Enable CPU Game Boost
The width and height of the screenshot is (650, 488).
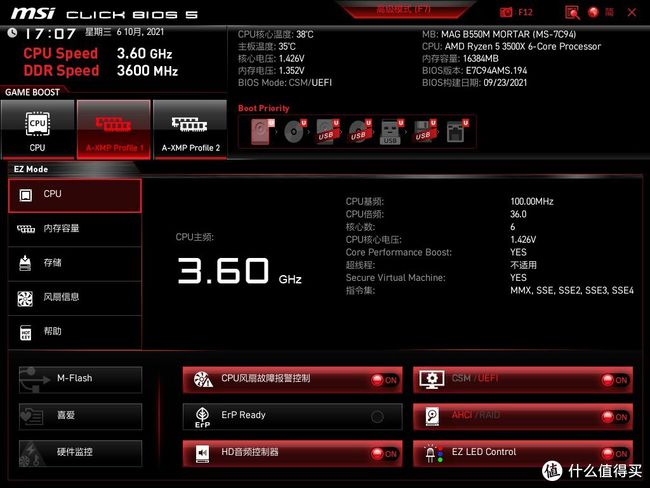[38, 129]
